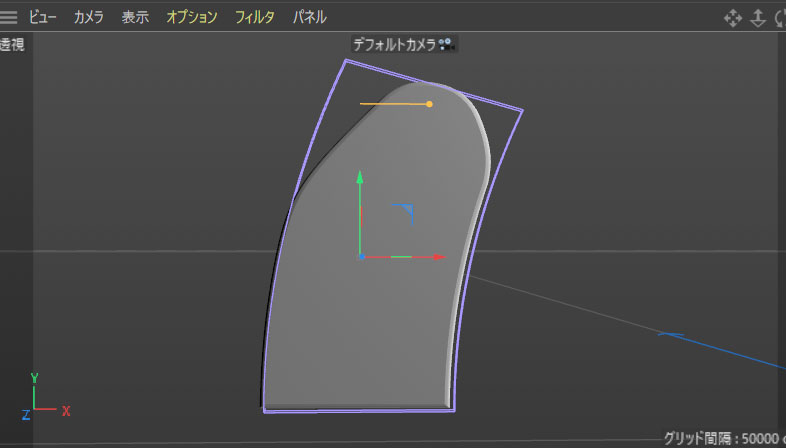Click the camera orbit rotate icon
This screenshot has height=448, width=786.
point(779,18)
